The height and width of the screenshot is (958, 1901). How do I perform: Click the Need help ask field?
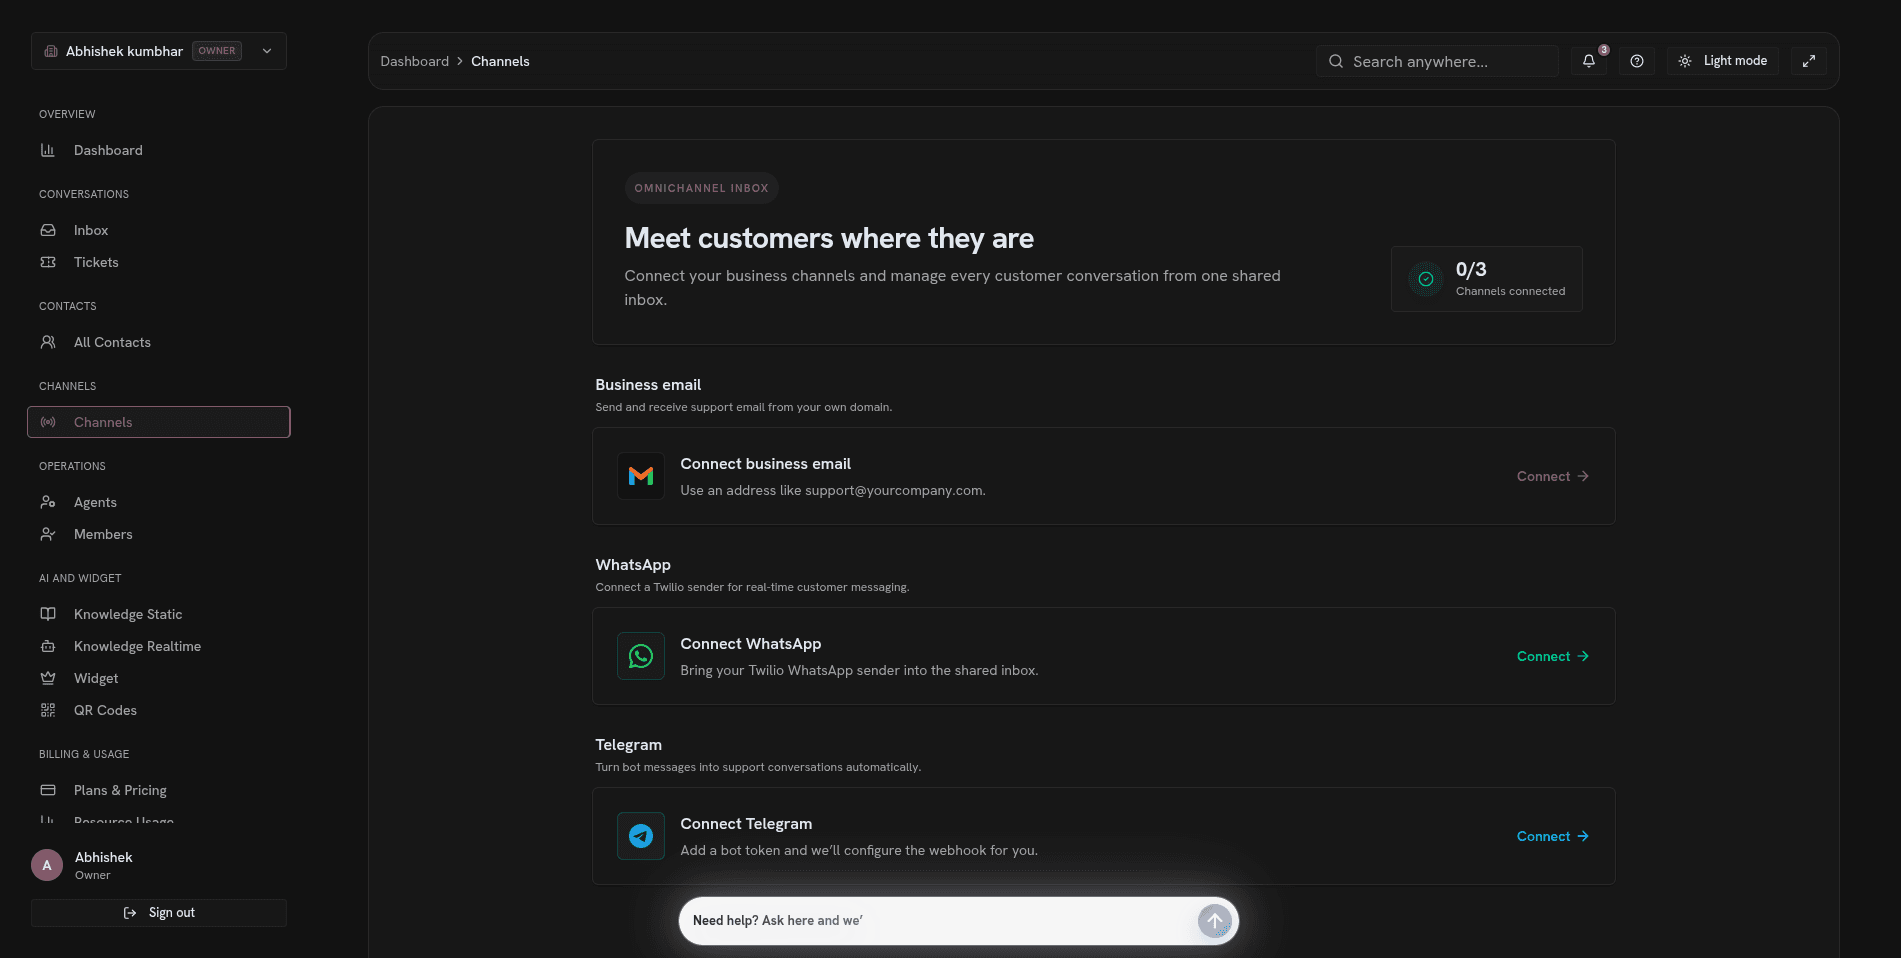[940, 921]
